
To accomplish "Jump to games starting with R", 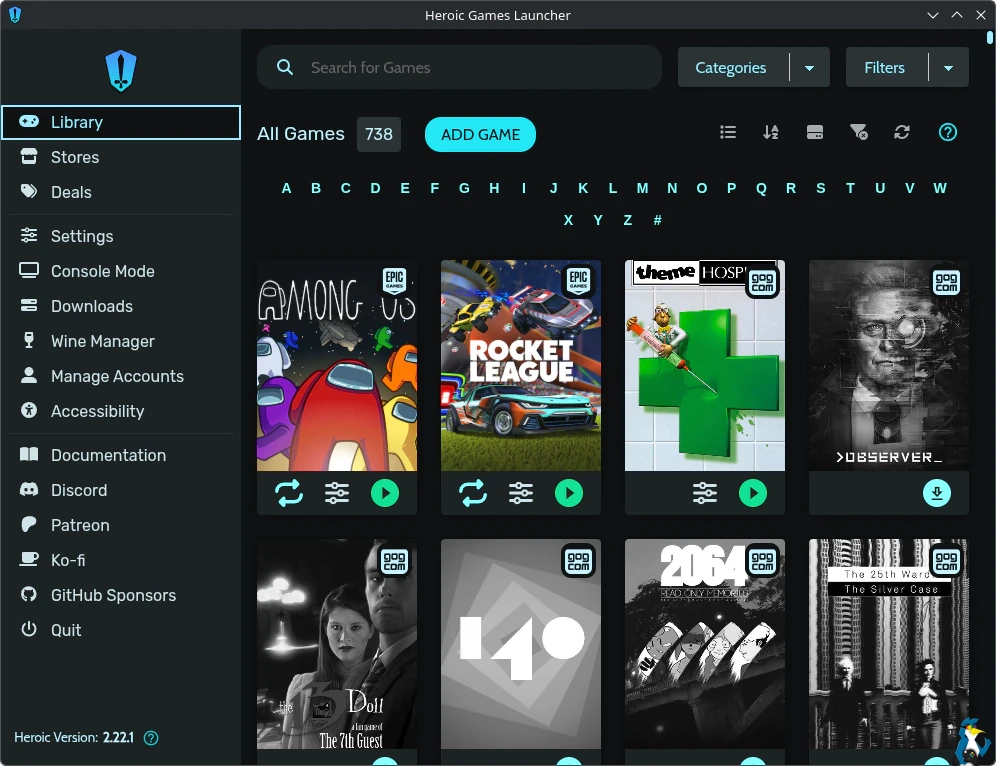I will pos(791,188).
